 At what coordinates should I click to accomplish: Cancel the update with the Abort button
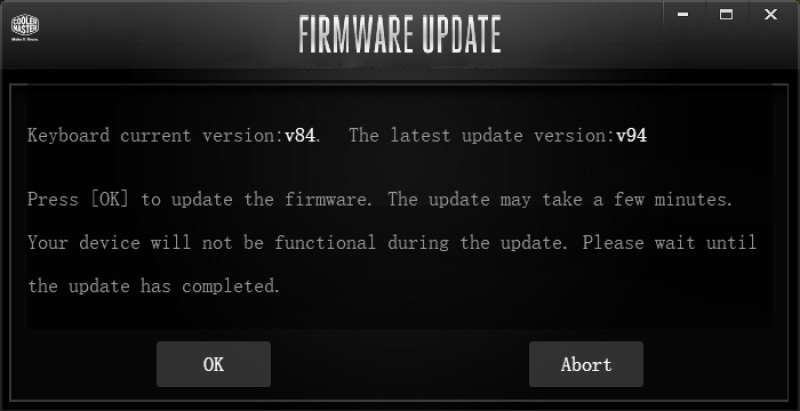click(586, 364)
